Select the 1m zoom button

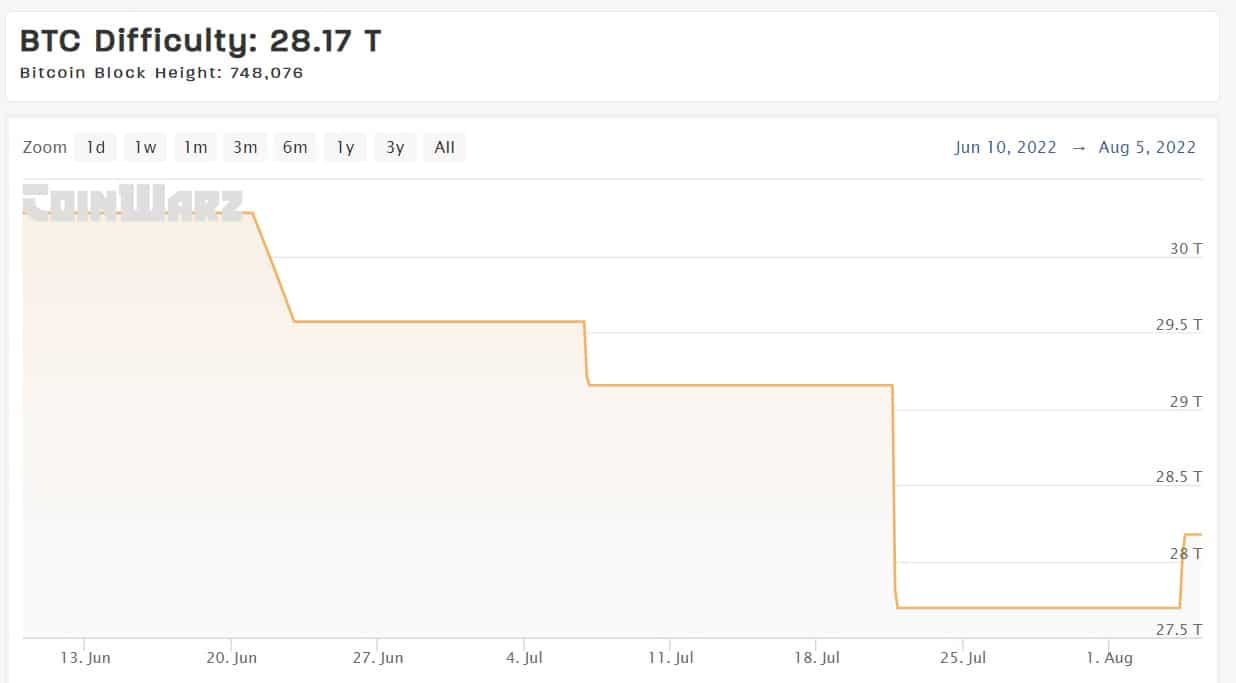[x=195, y=147]
